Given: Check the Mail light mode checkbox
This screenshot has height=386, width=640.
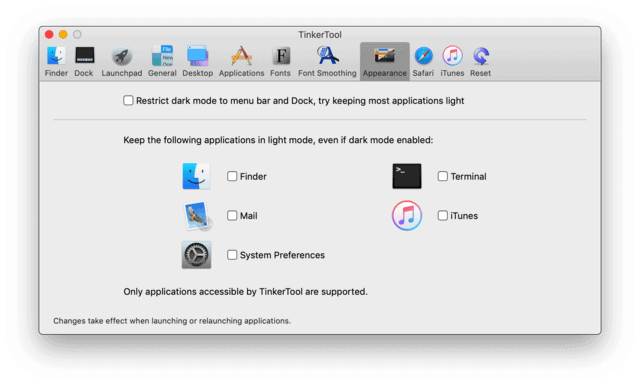Looking at the screenshot, I should click(232, 215).
